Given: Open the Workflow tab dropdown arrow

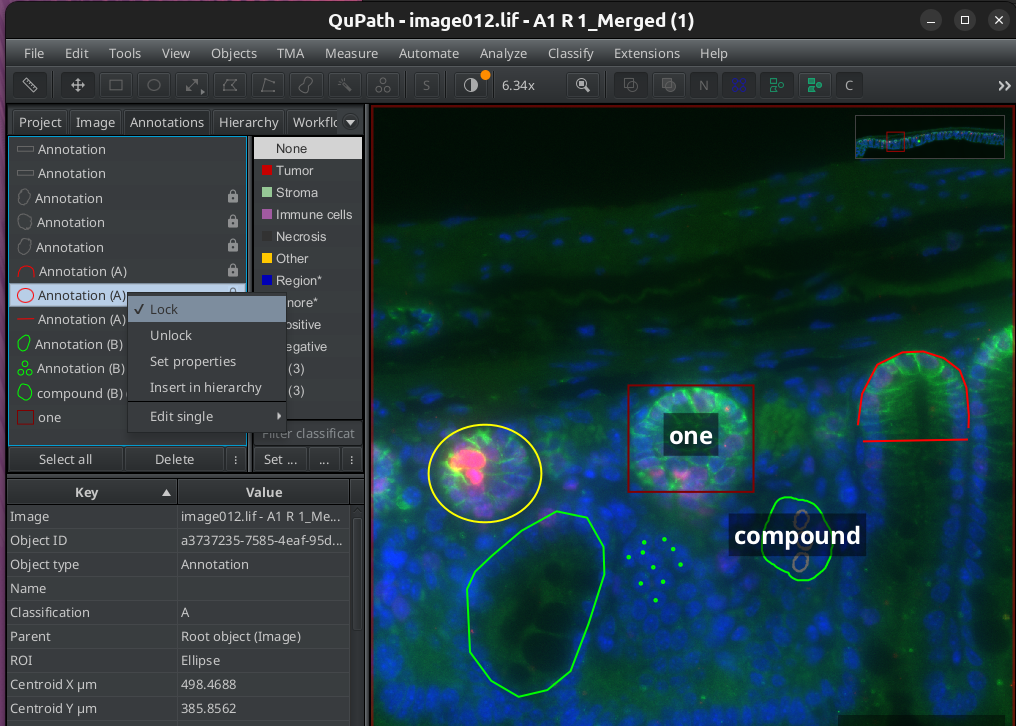Looking at the screenshot, I should [x=348, y=121].
